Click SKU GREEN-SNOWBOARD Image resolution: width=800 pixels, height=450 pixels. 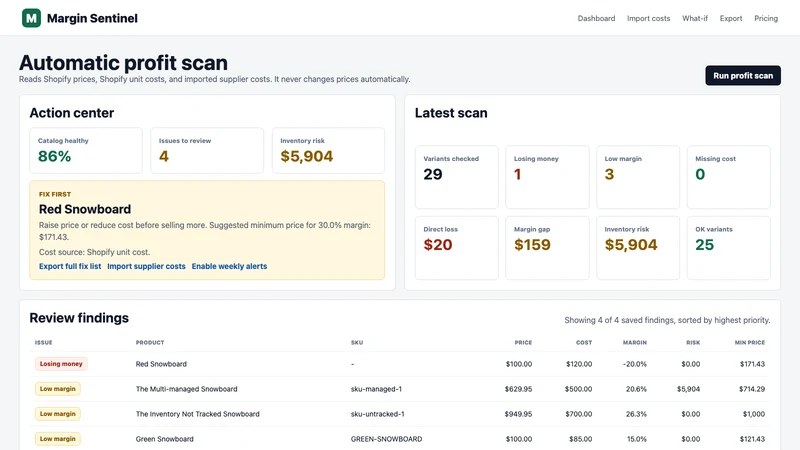pyautogui.click(x=386, y=439)
